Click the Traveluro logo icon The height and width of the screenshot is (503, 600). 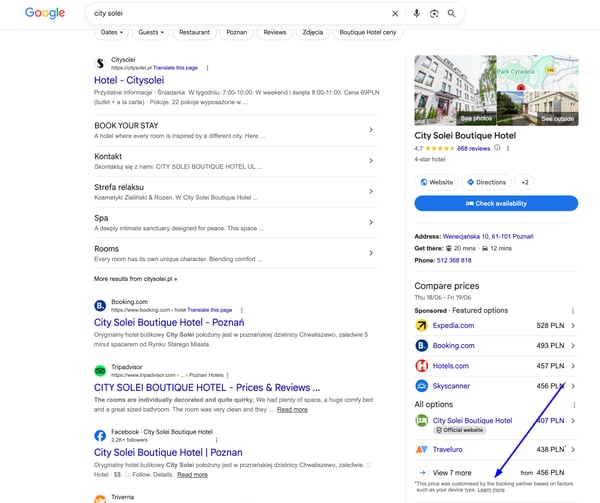point(422,449)
